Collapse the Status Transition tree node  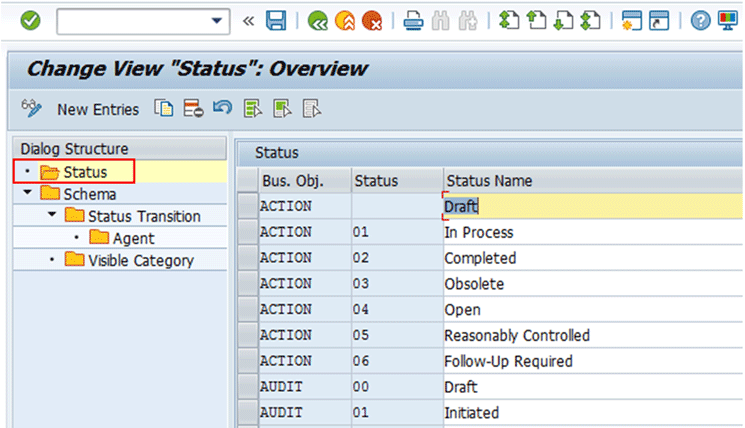coord(52,216)
